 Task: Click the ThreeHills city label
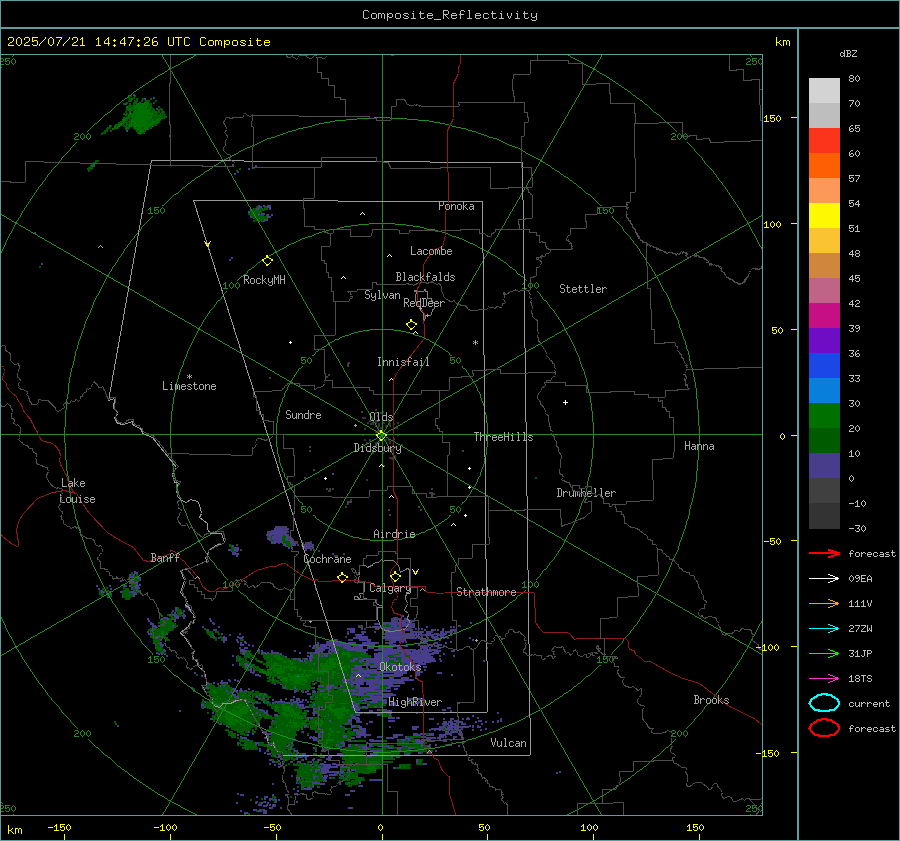[503, 437]
